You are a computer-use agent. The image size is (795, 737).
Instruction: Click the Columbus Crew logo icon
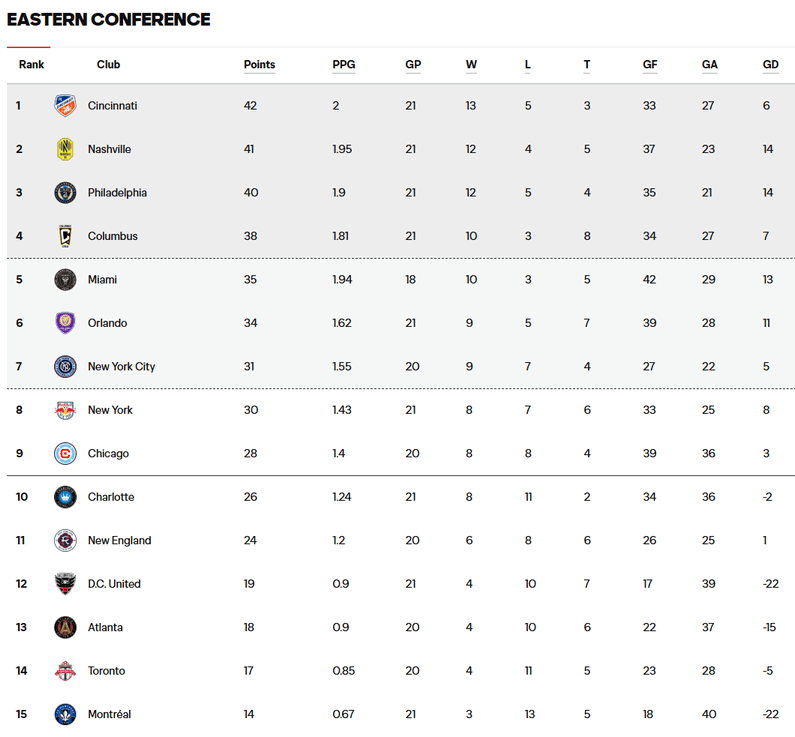click(x=65, y=236)
